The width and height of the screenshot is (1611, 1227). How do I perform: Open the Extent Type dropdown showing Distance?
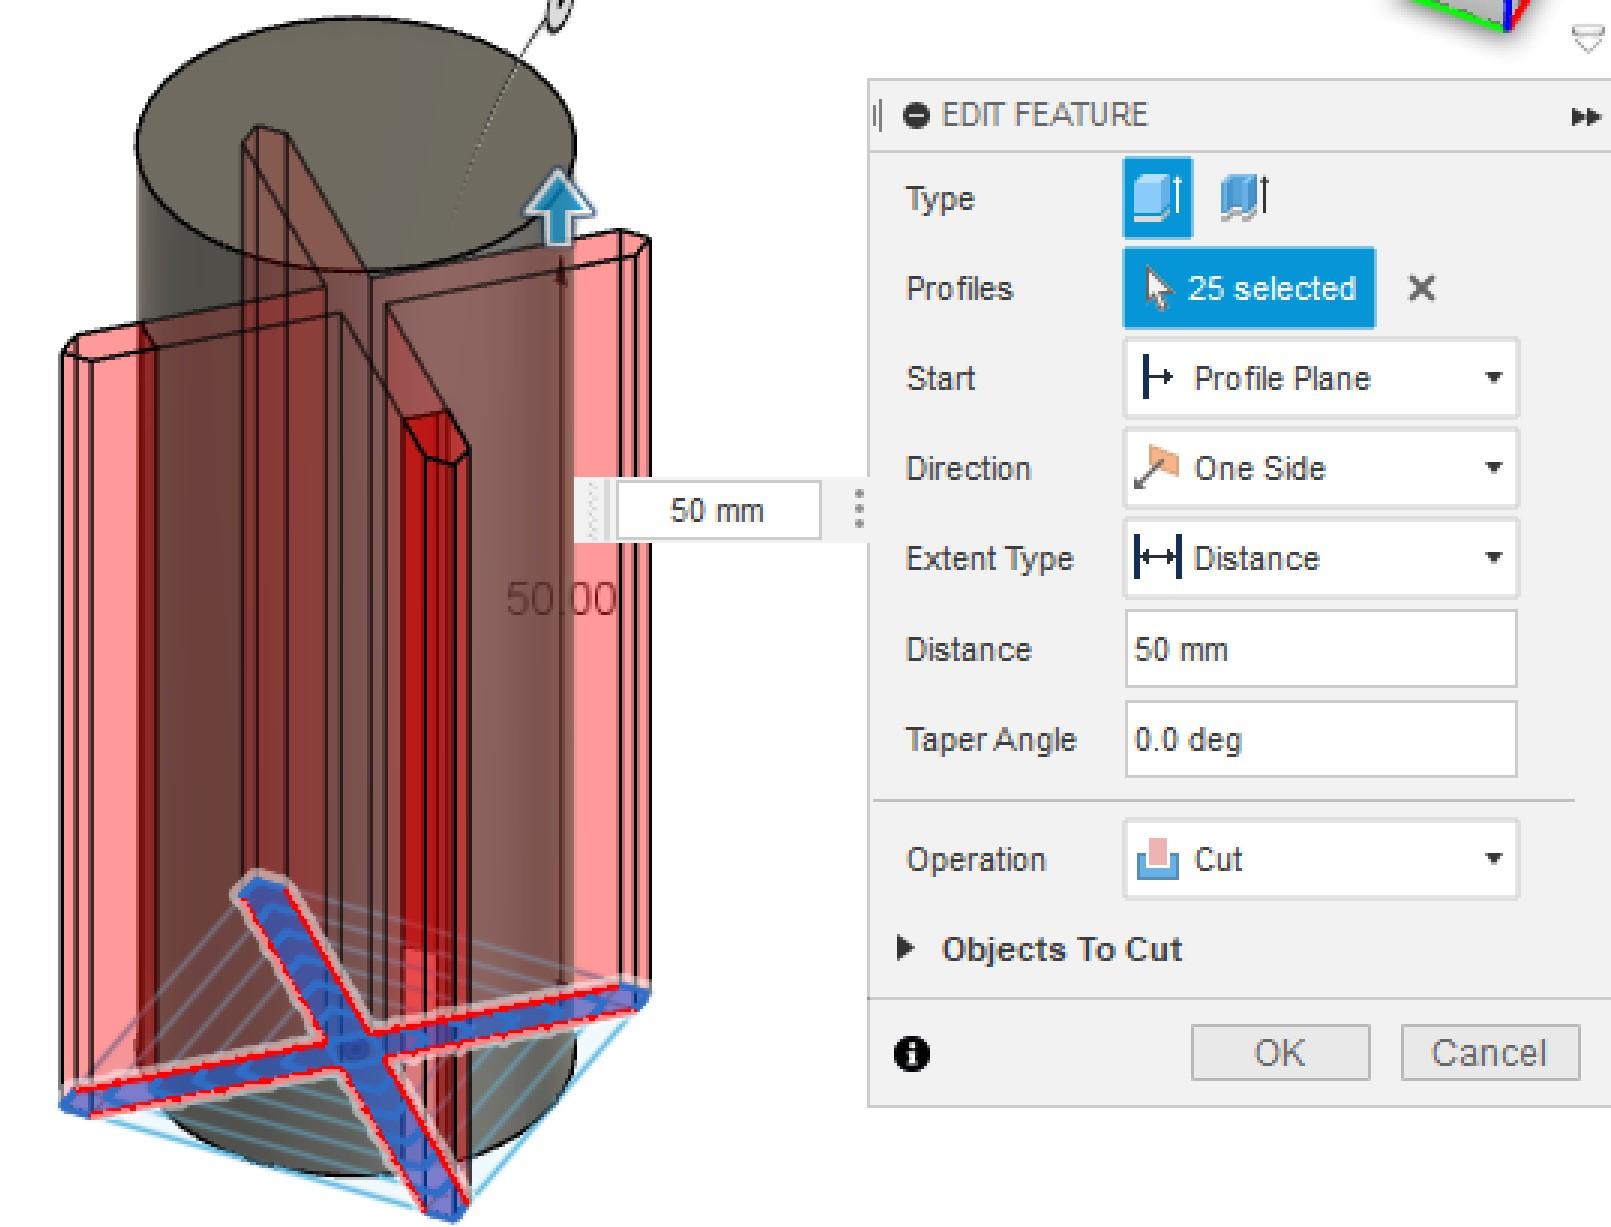[x=1321, y=558]
